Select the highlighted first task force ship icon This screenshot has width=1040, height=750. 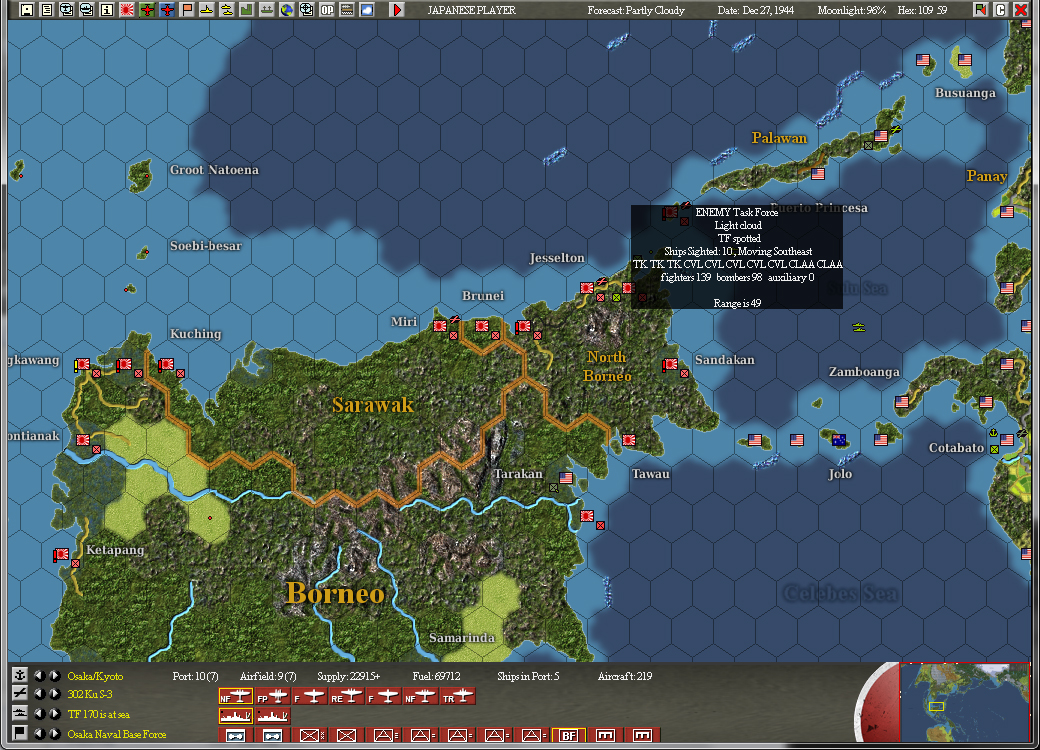coord(236,716)
